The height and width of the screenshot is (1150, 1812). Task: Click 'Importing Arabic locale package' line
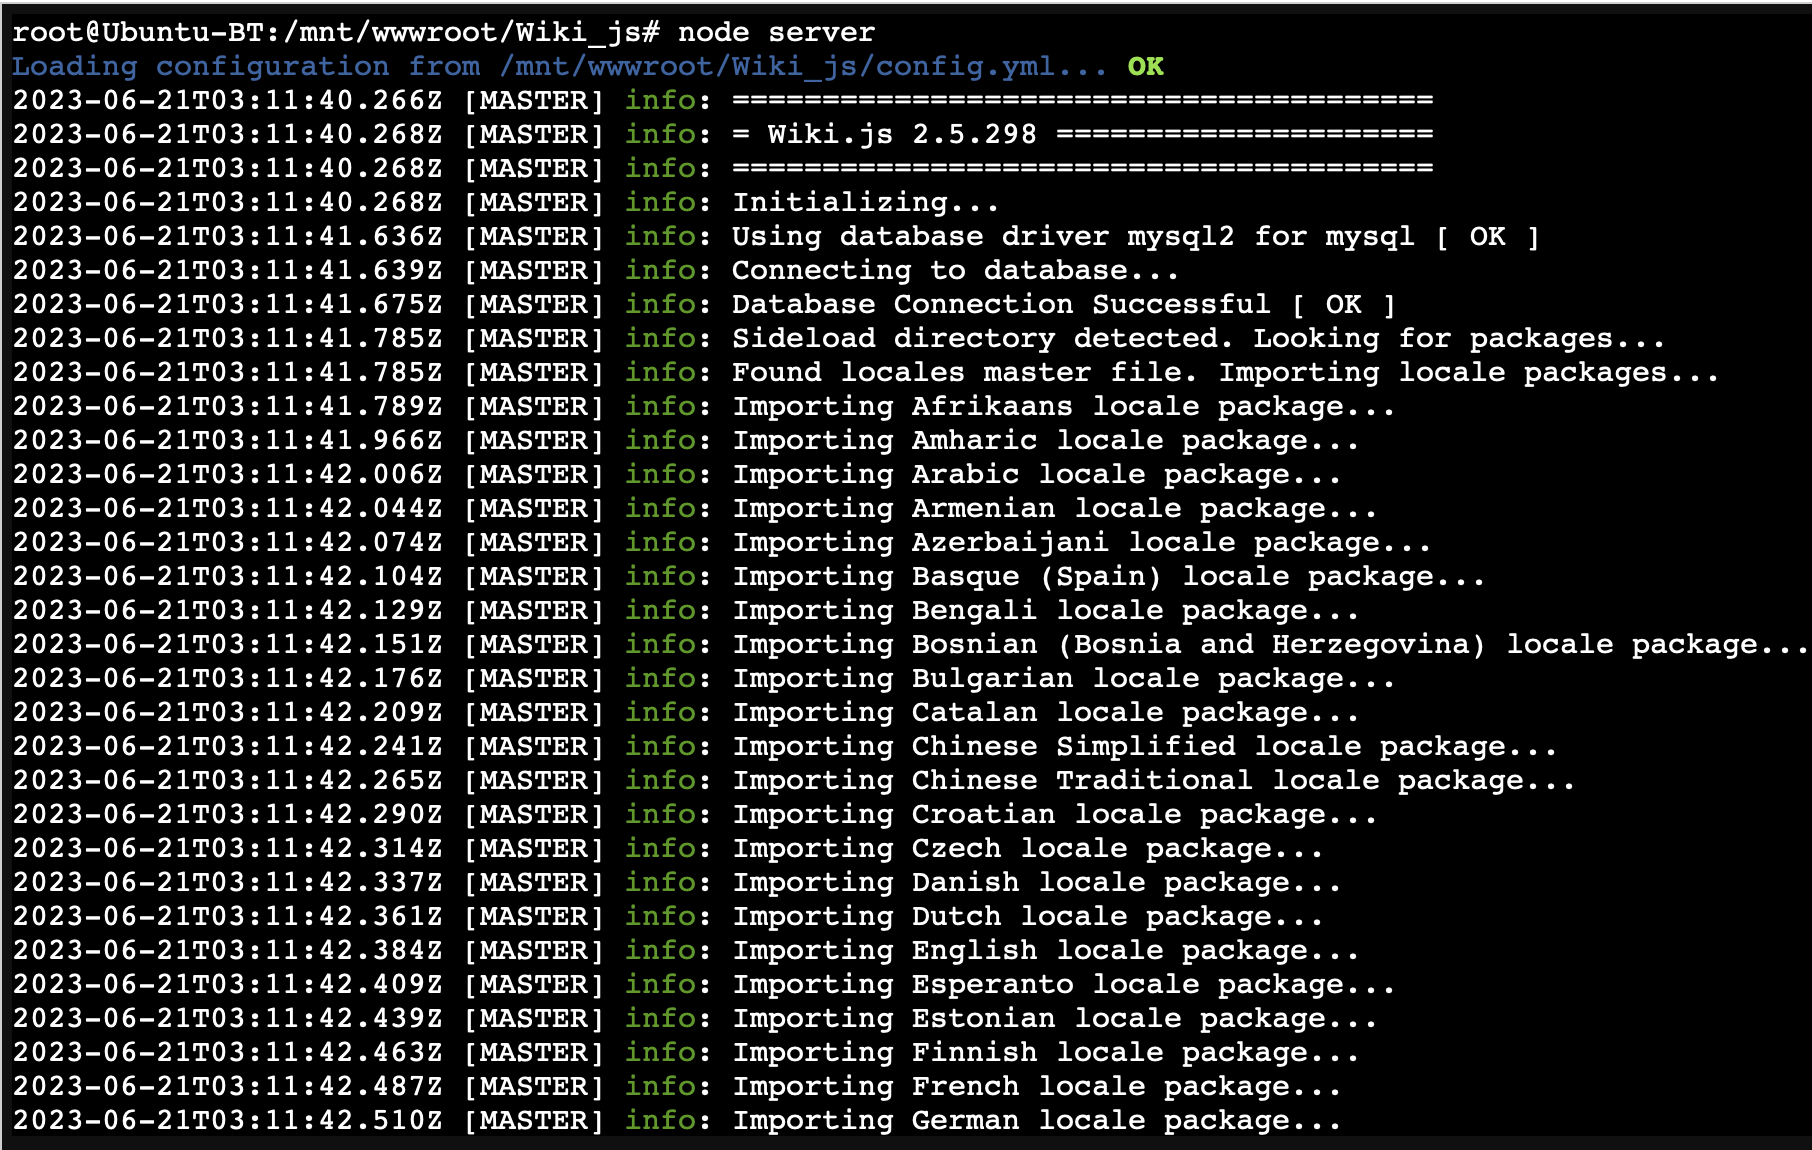[1036, 474]
